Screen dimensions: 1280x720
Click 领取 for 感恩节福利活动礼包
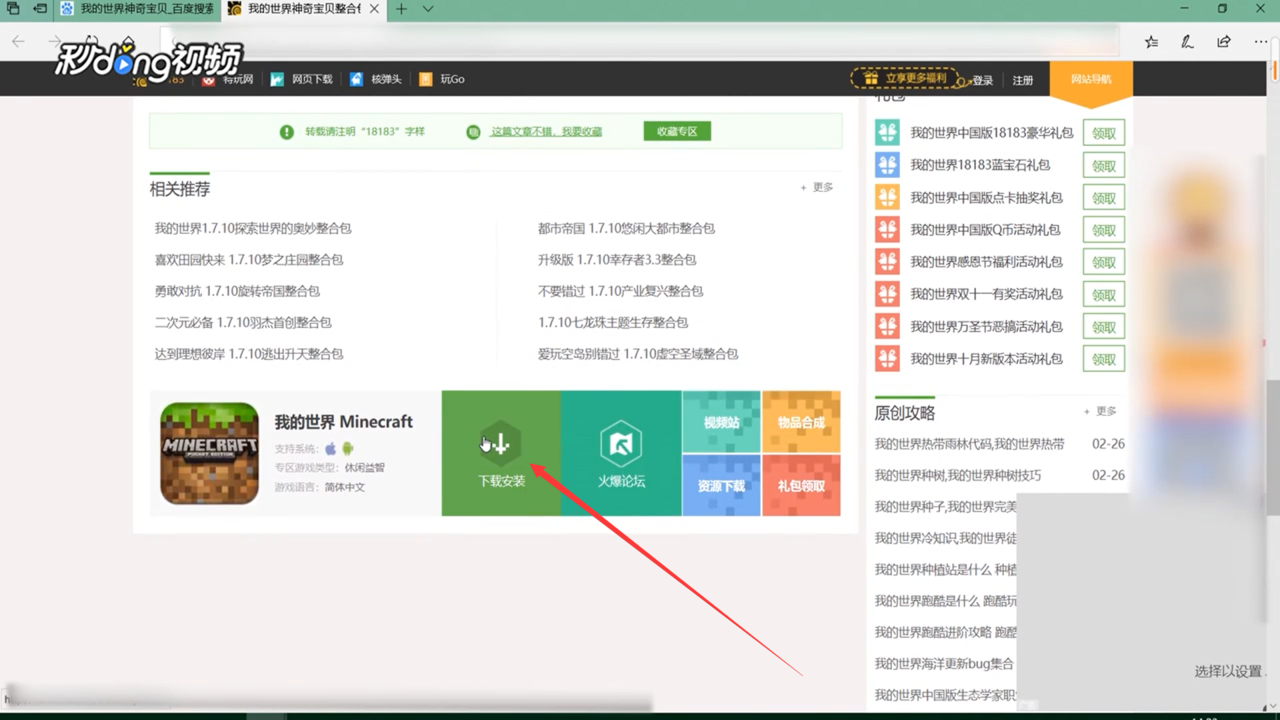(1104, 262)
